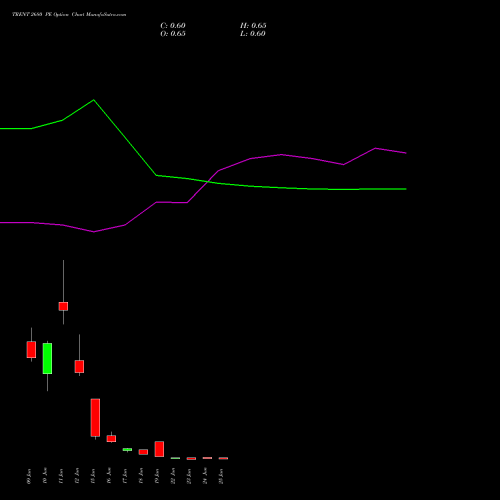The width and height of the screenshot is (500, 500).
Task: Click the TRENT 2650 PE chart title
Action: pyautogui.click(x=69, y=14)
